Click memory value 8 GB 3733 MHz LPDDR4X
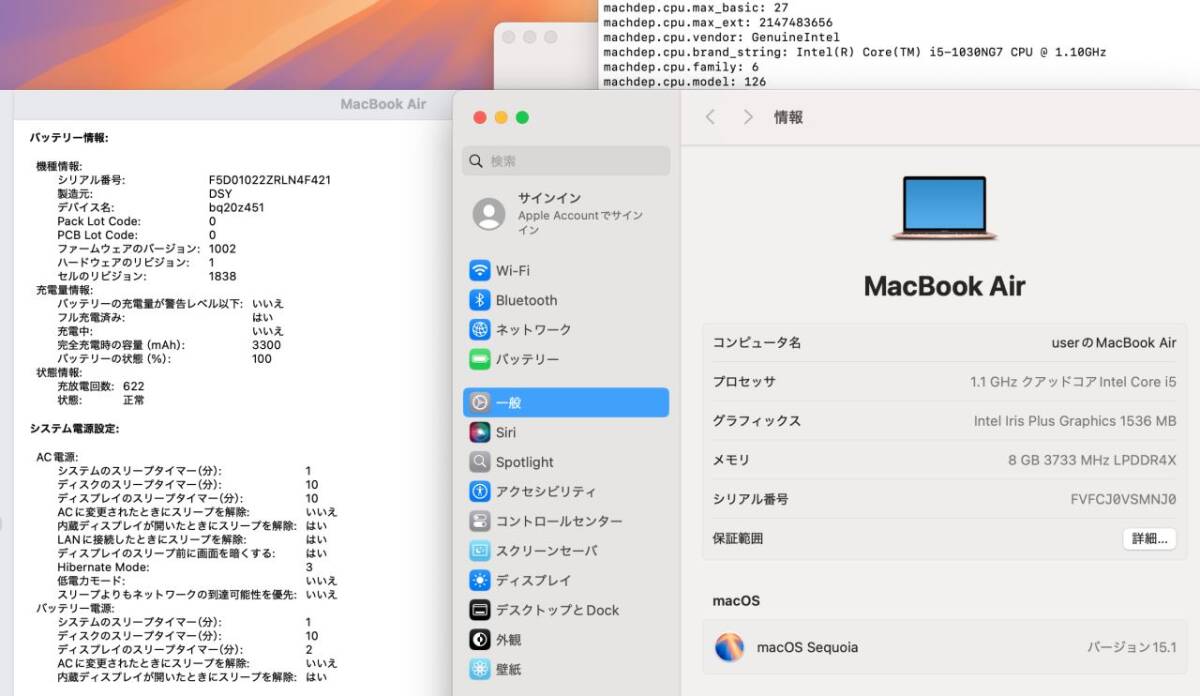The width and height of the screenshot is (1200, 696). 1092,460
